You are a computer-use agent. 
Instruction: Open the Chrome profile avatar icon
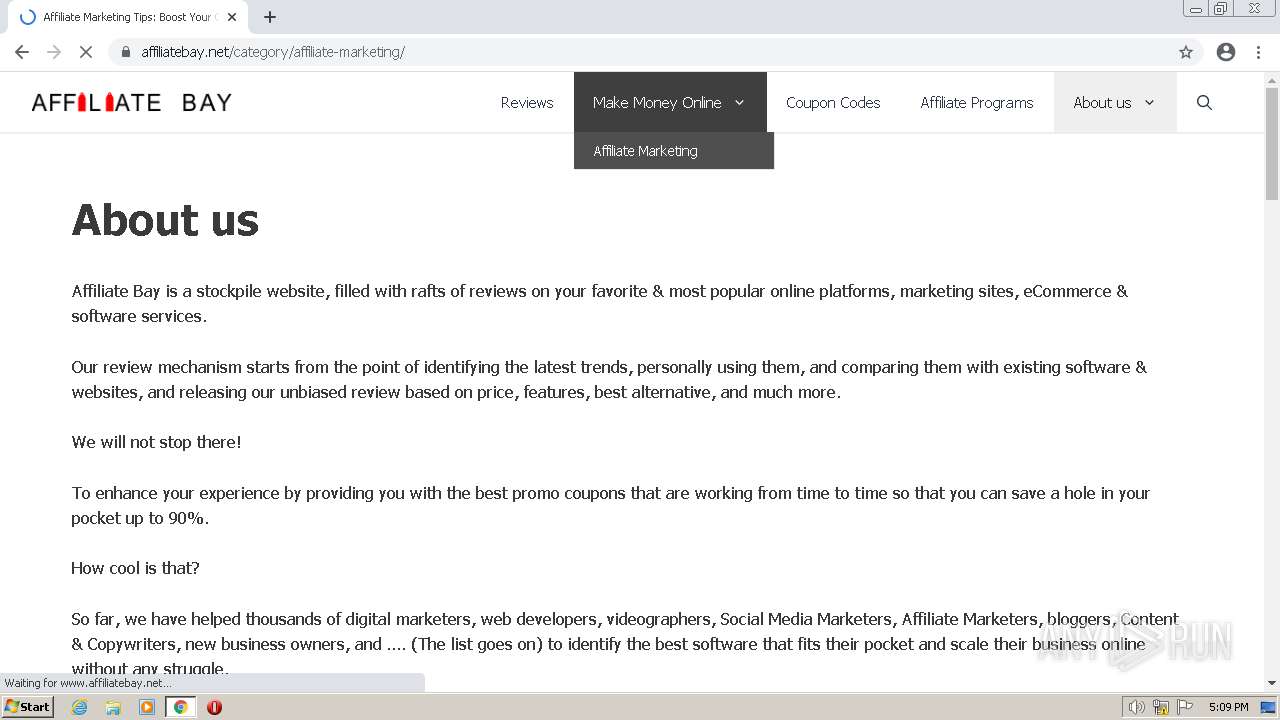pos(1226,52)
